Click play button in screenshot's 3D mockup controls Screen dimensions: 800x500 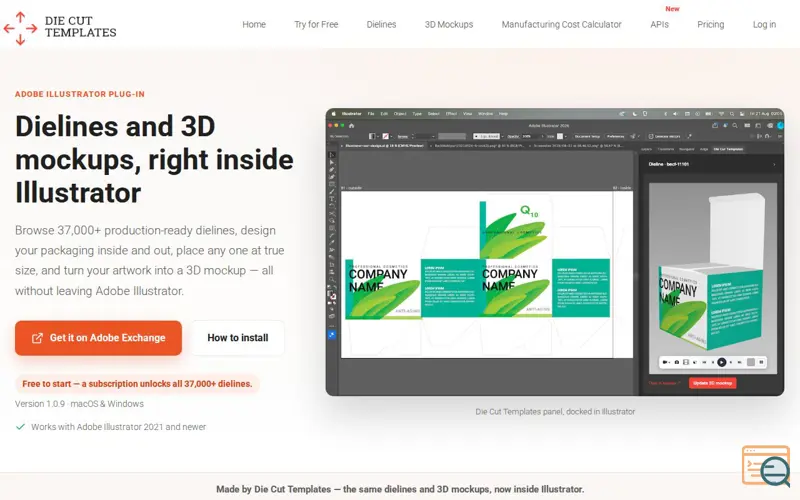point(721,362)
